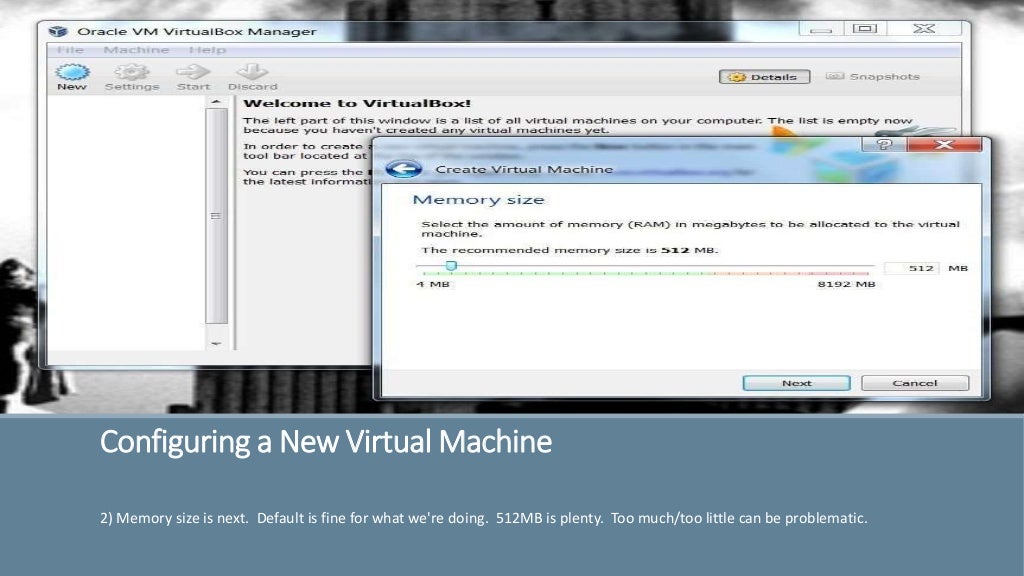Screen dimensions: 1024x576
Task: Click the back arrow in Create Virtual Machine
Action: pos(404,169)
